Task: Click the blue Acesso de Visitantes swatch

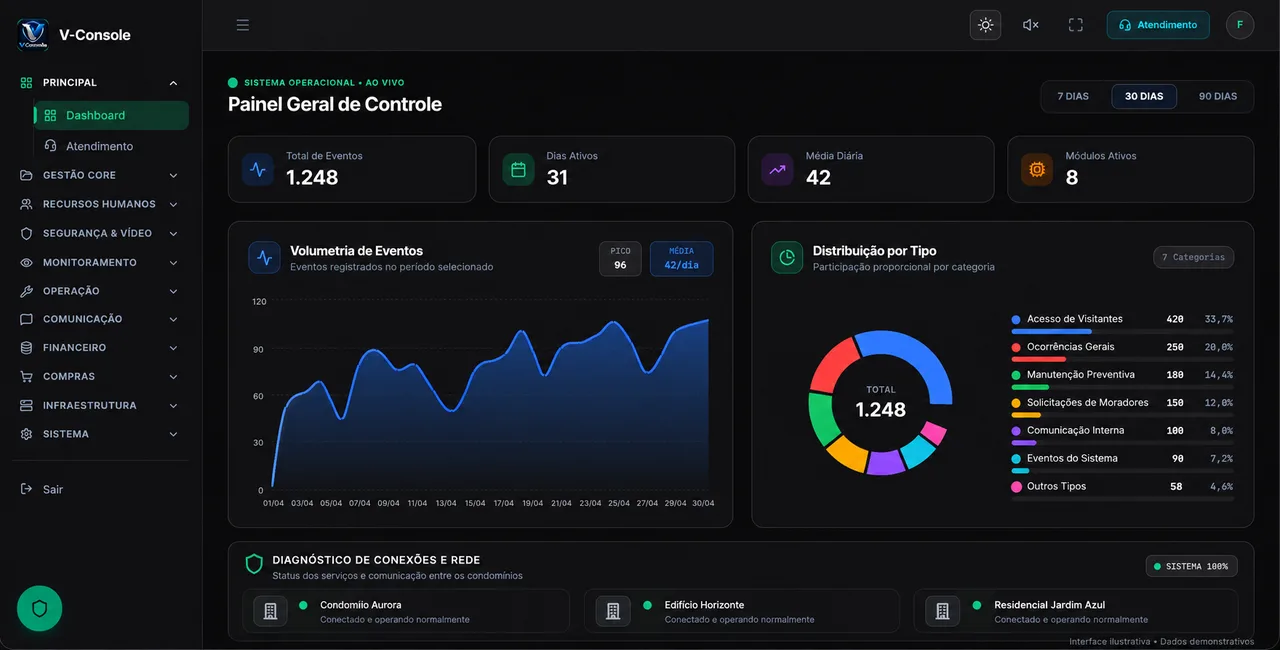Action: click(1016, 319)
